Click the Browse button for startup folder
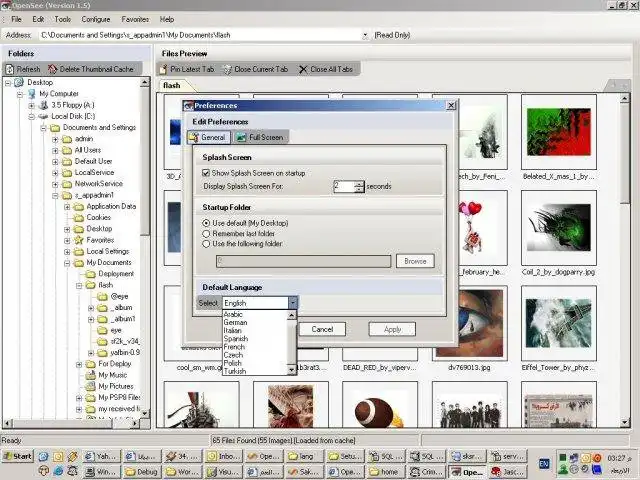This screenshot has height=480, width=640. (x=414, y=261)
